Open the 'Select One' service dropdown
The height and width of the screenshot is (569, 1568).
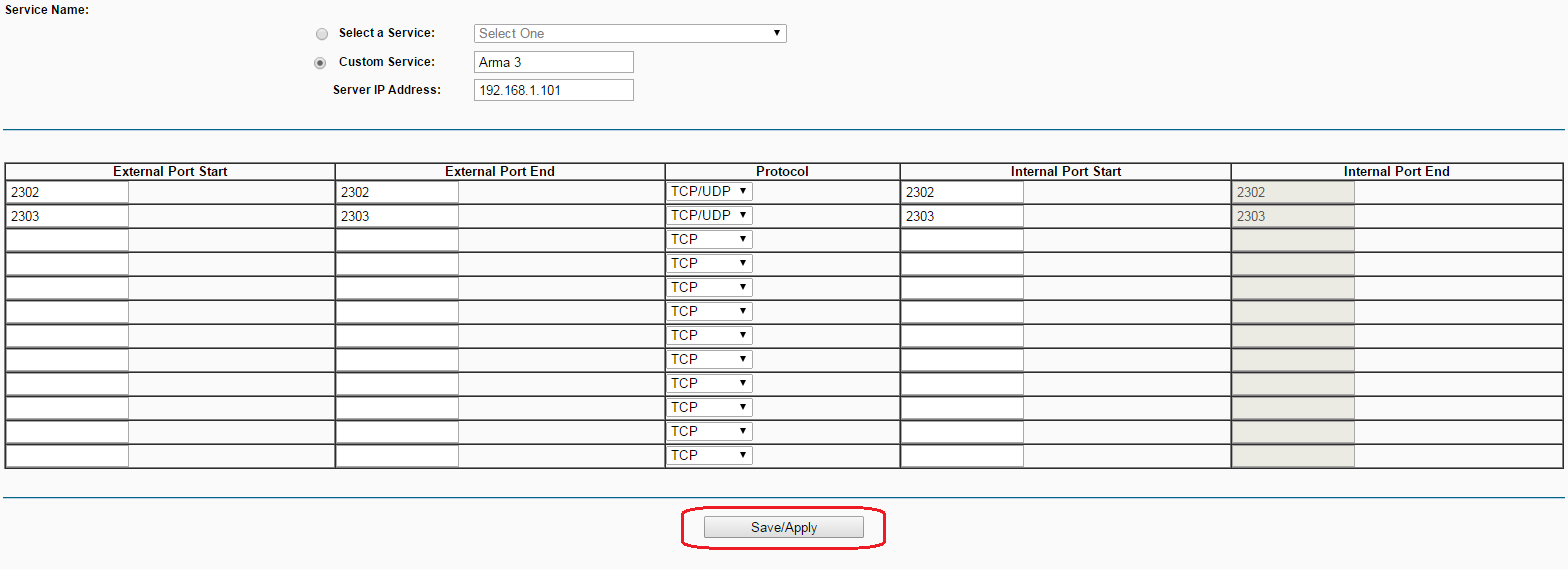click(x=630, y=33)
